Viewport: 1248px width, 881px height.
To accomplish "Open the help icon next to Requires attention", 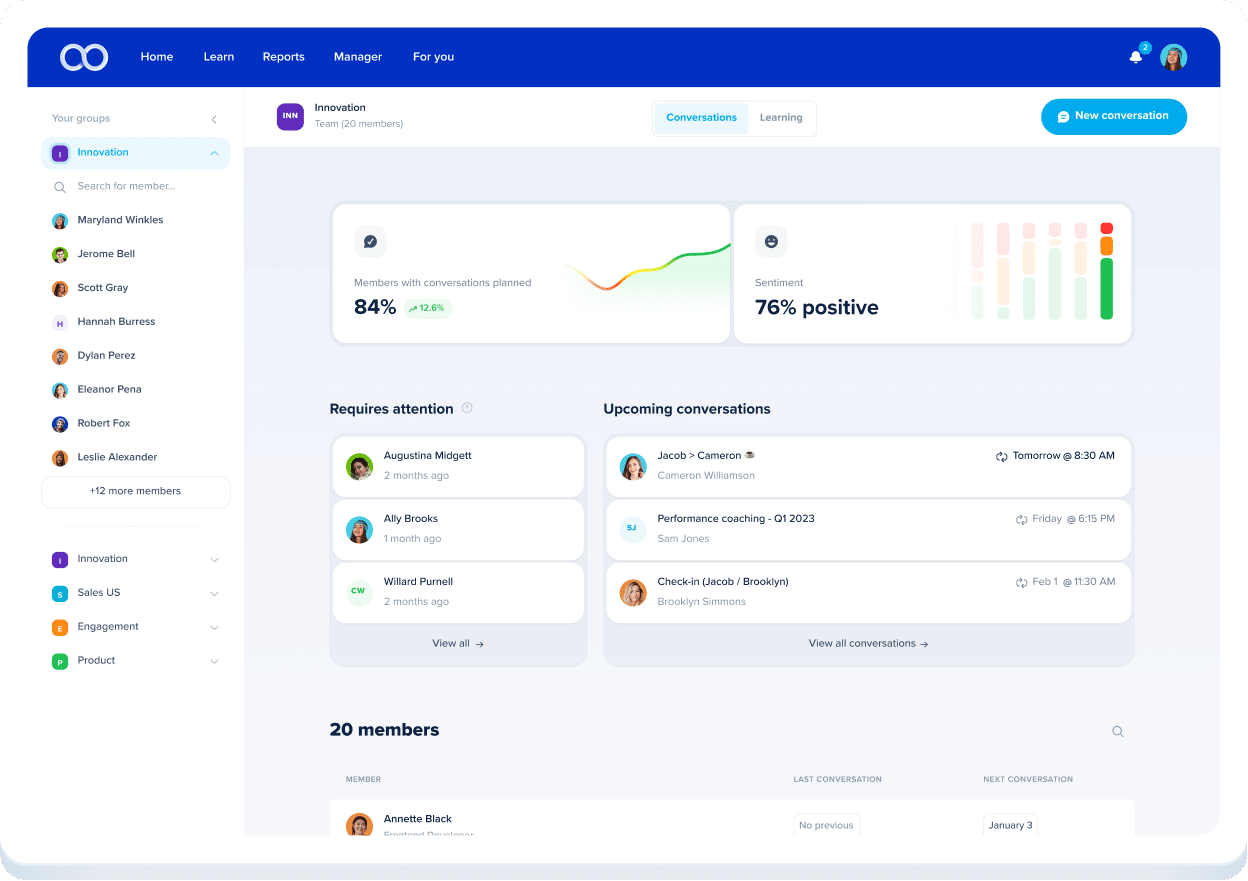I will point(467,408).
